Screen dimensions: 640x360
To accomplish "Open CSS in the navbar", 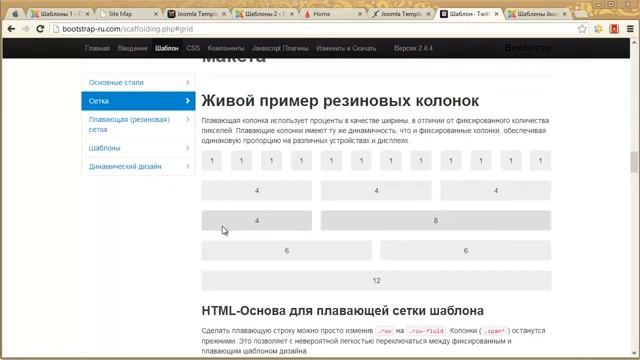I will [x=193, y=48].
